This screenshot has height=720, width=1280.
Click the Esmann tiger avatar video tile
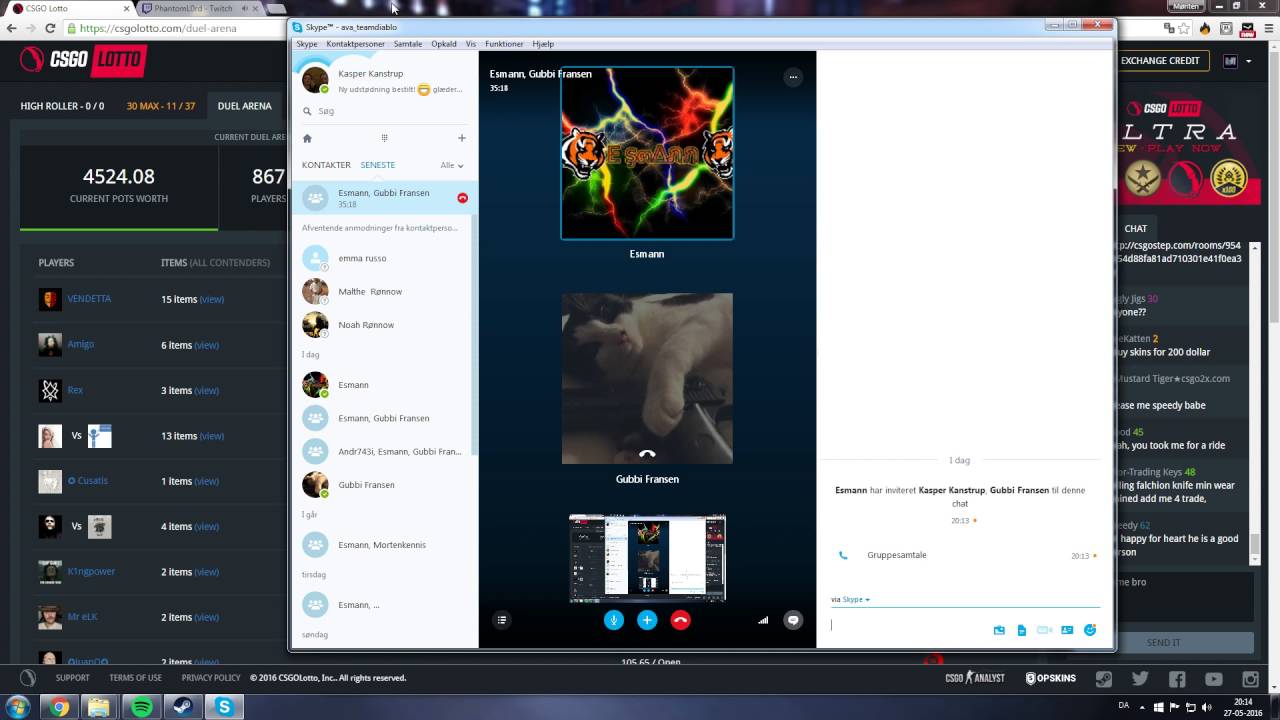pos(647,153)
